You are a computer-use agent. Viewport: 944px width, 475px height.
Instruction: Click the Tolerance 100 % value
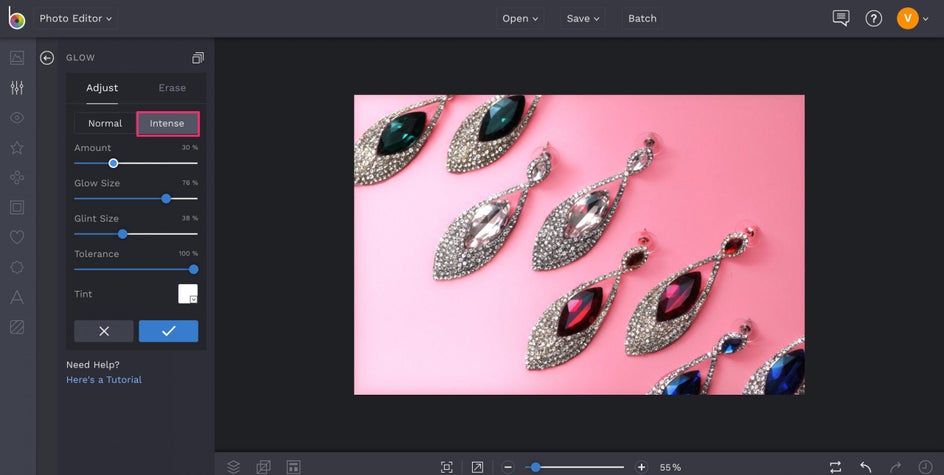tap(188, 254)
